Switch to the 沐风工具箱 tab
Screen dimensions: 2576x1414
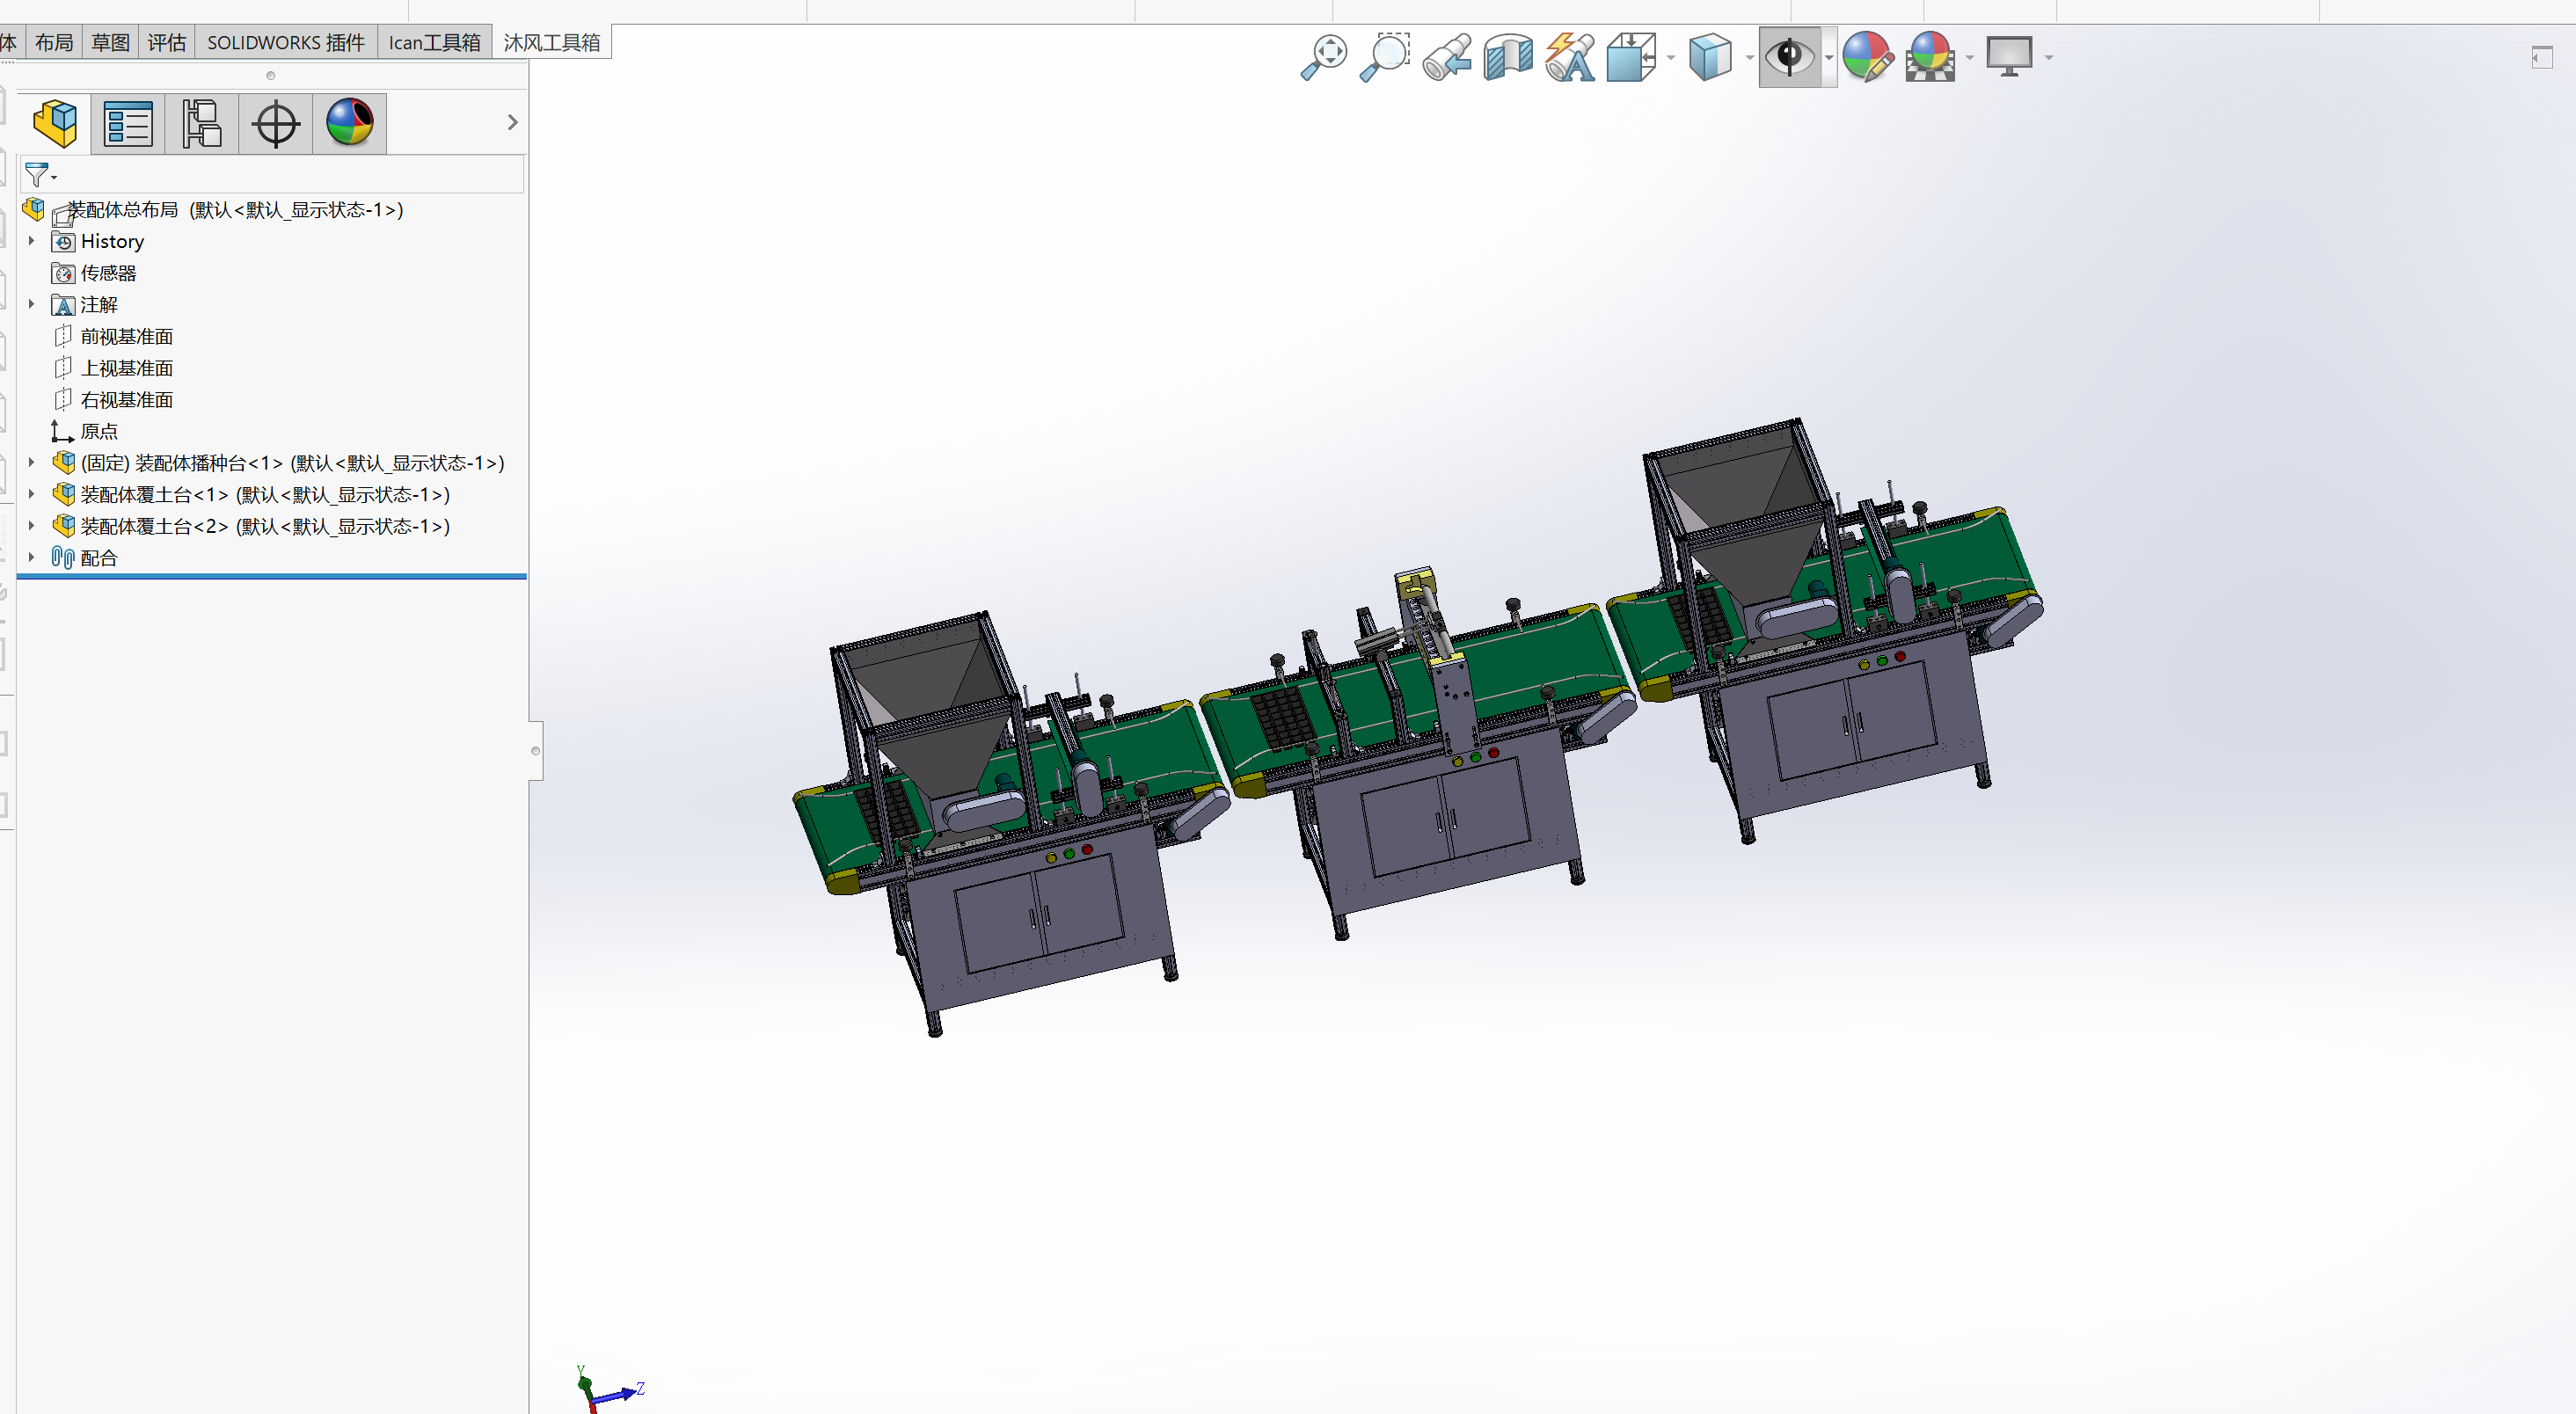[552, 42]
